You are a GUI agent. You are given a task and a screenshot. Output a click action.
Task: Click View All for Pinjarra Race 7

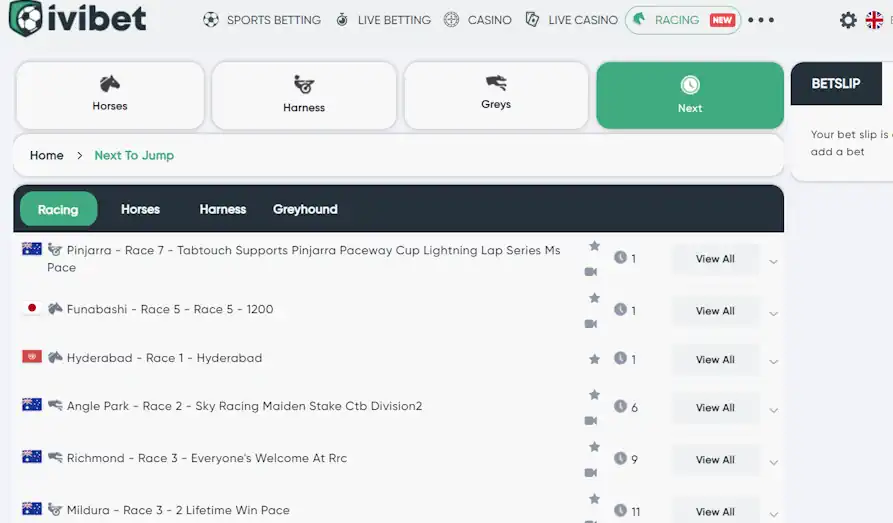tap(715, 259)
